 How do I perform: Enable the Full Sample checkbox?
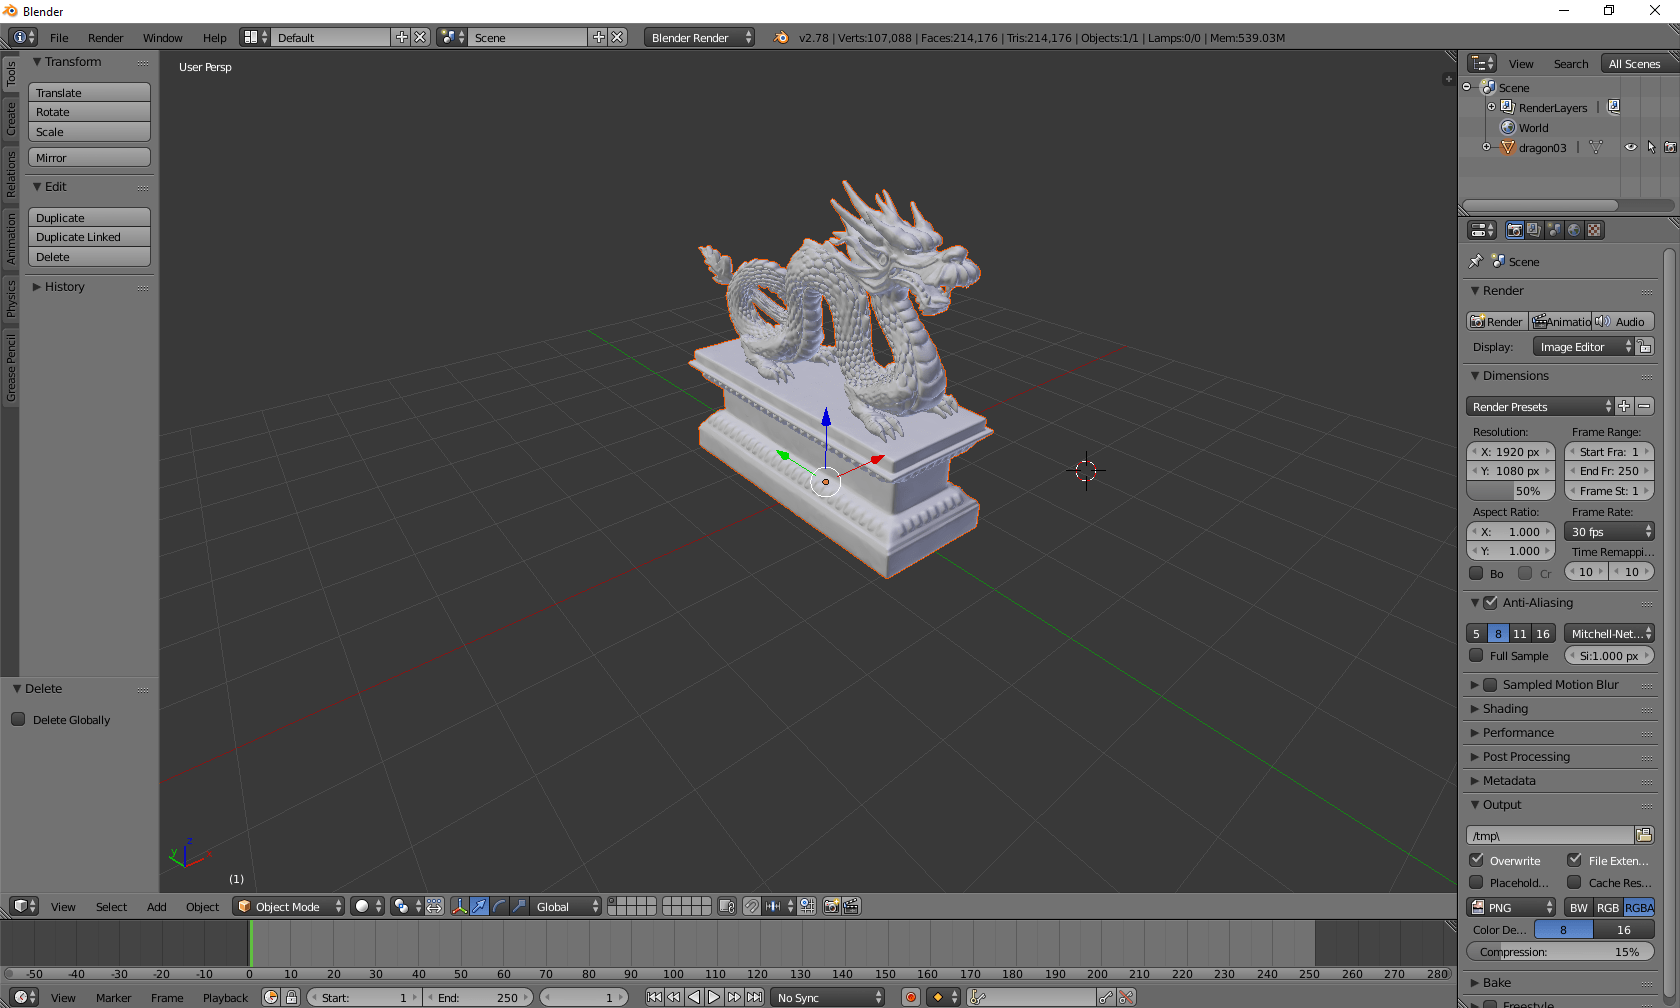[x=1476, y=656]
